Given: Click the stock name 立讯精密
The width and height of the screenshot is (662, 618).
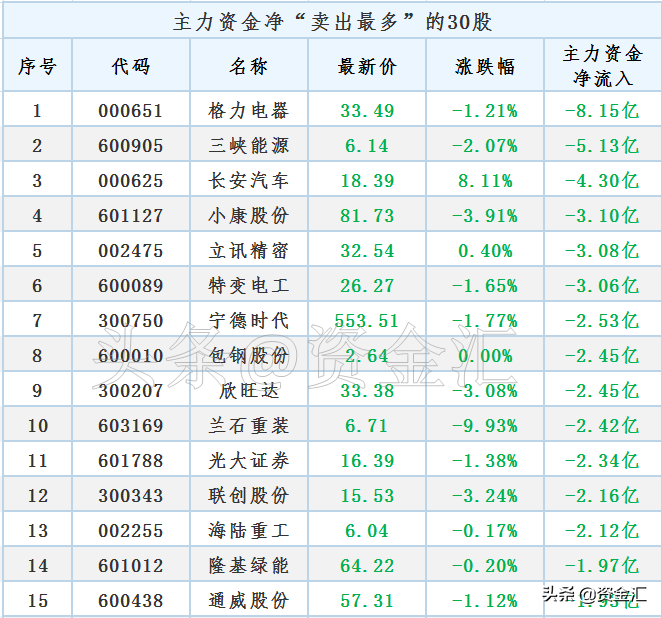Looking at the screenshot, I should click(249, 251).
